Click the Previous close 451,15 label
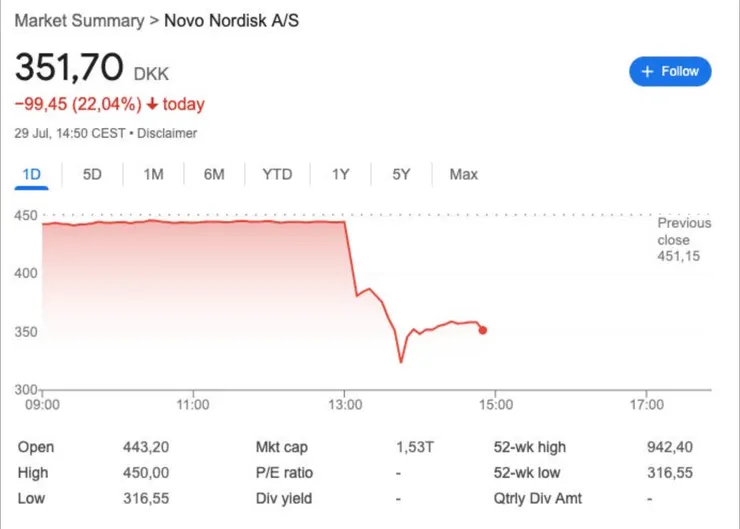Screen dimensions: 740x529 tap(684, 240)
